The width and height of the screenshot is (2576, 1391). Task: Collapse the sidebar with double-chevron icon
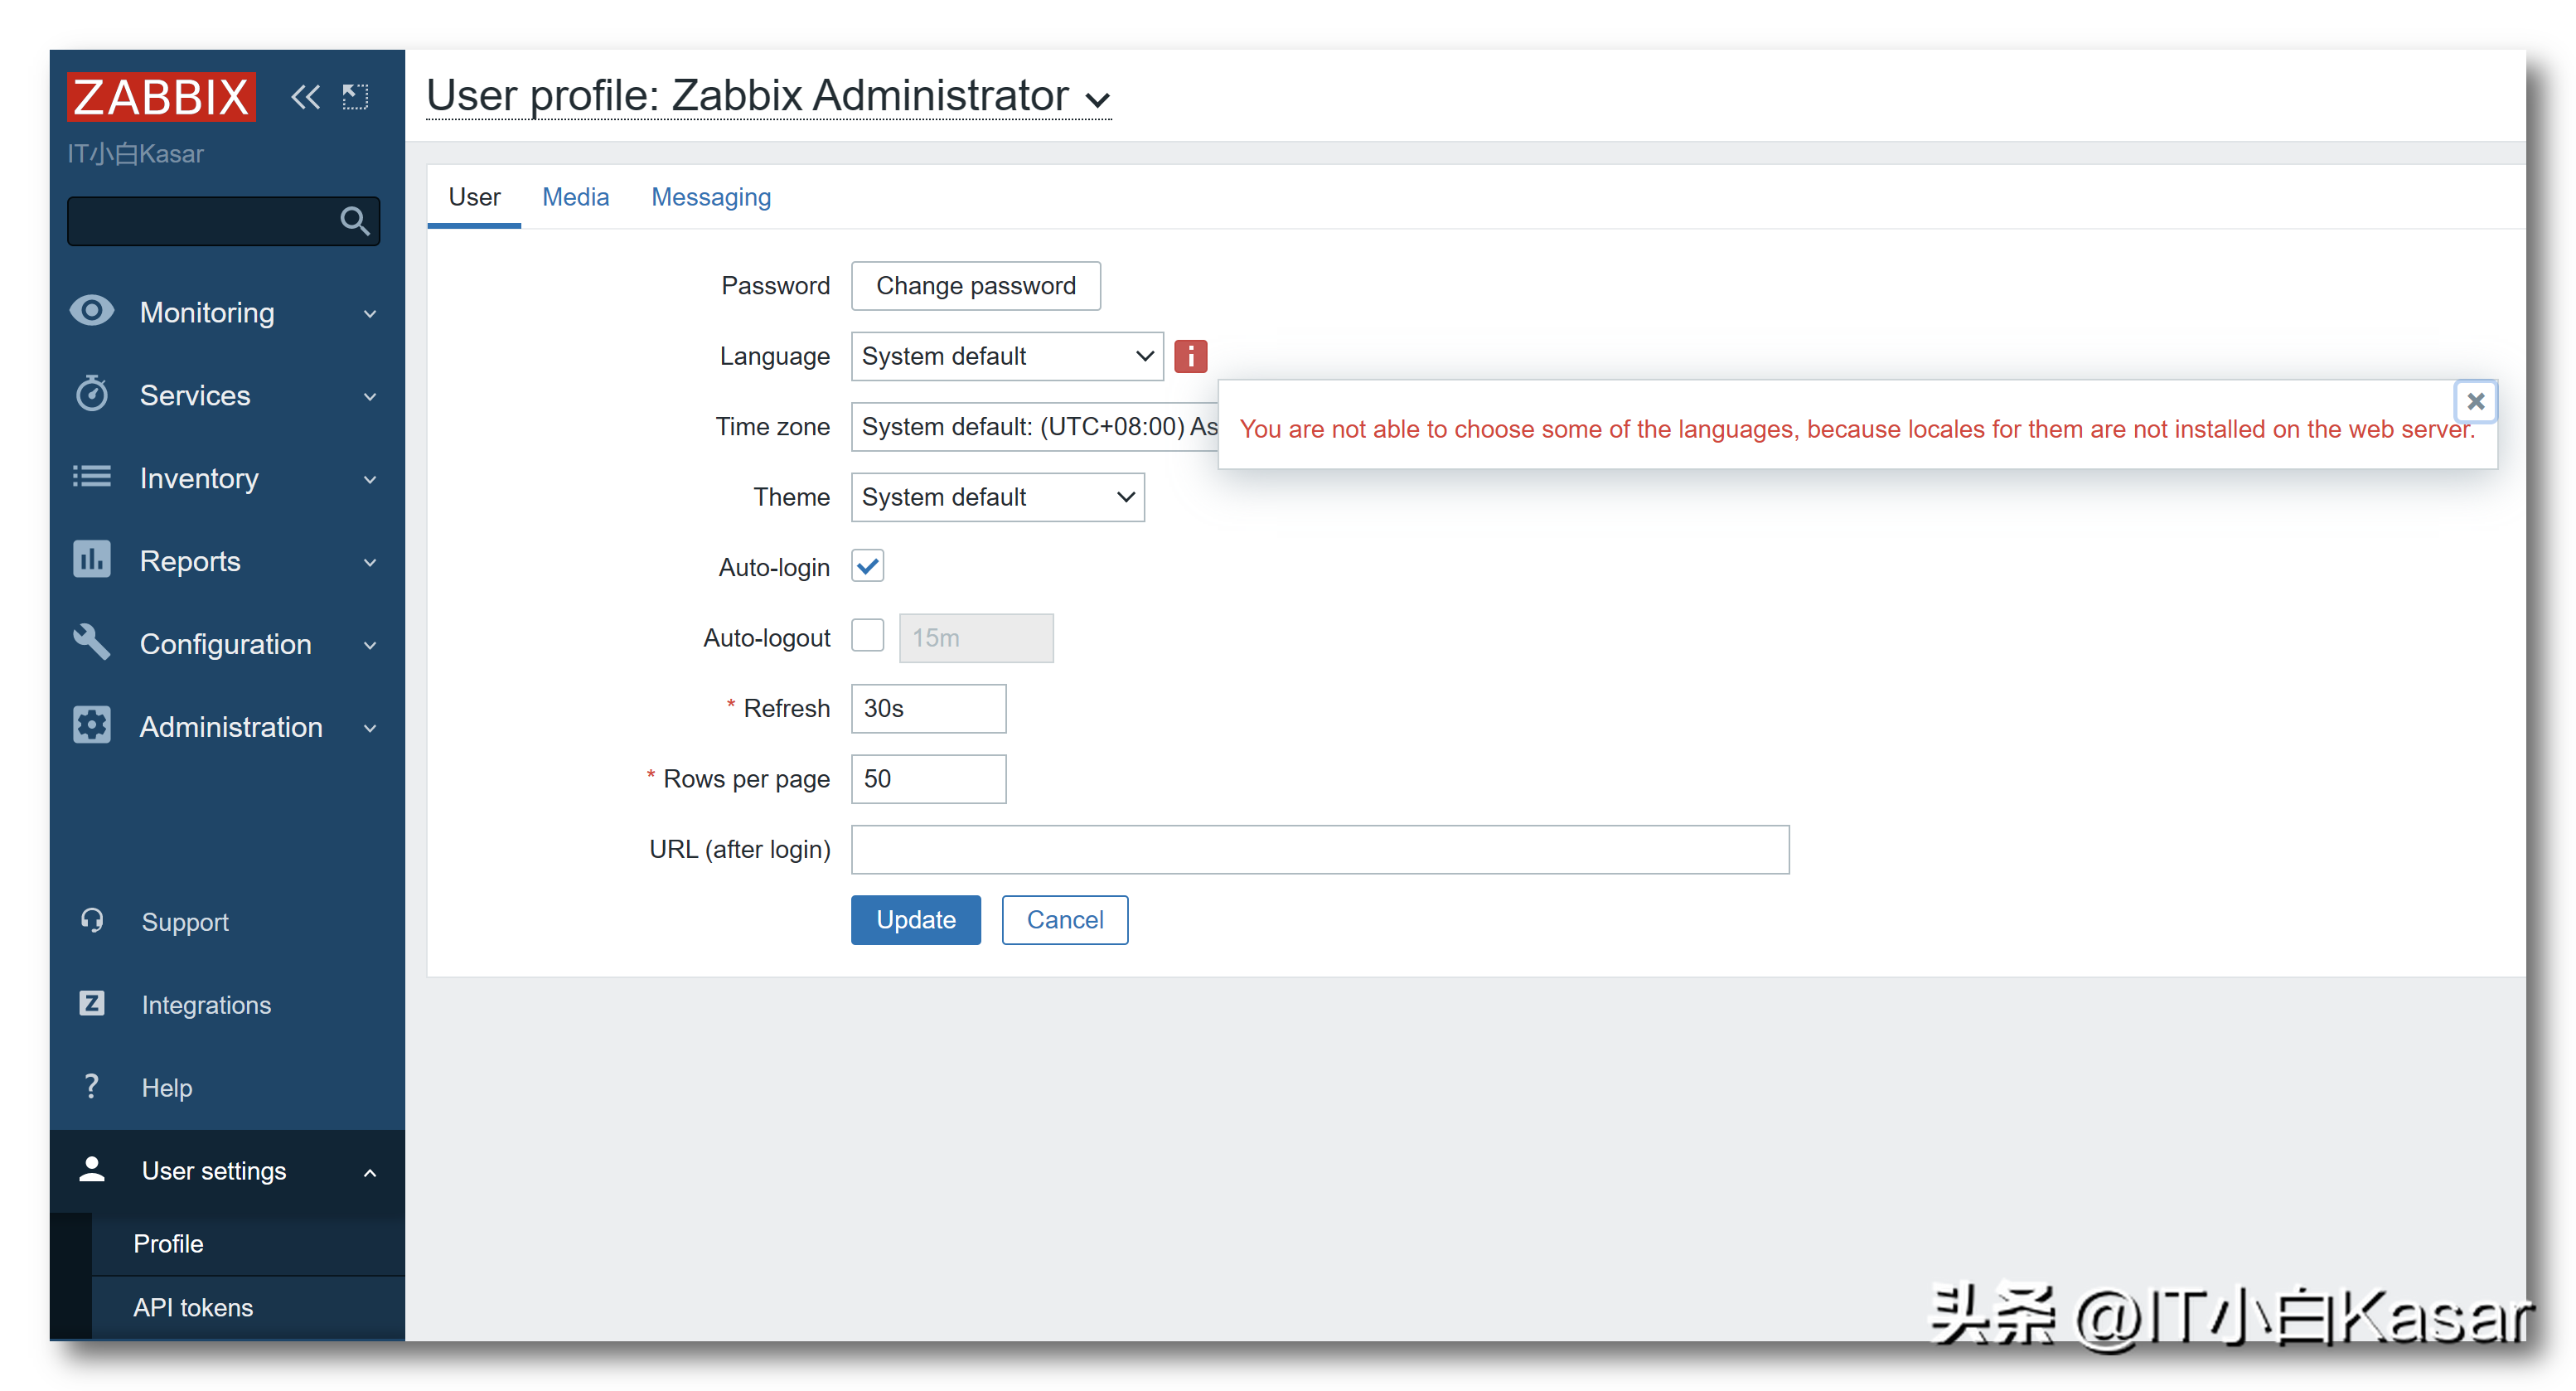(x=305, y=97)
